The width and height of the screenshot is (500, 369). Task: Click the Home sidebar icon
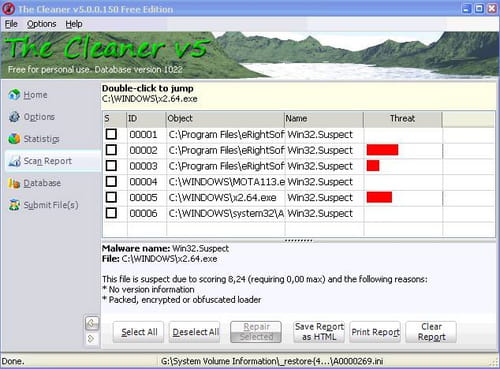coord(14,95)
